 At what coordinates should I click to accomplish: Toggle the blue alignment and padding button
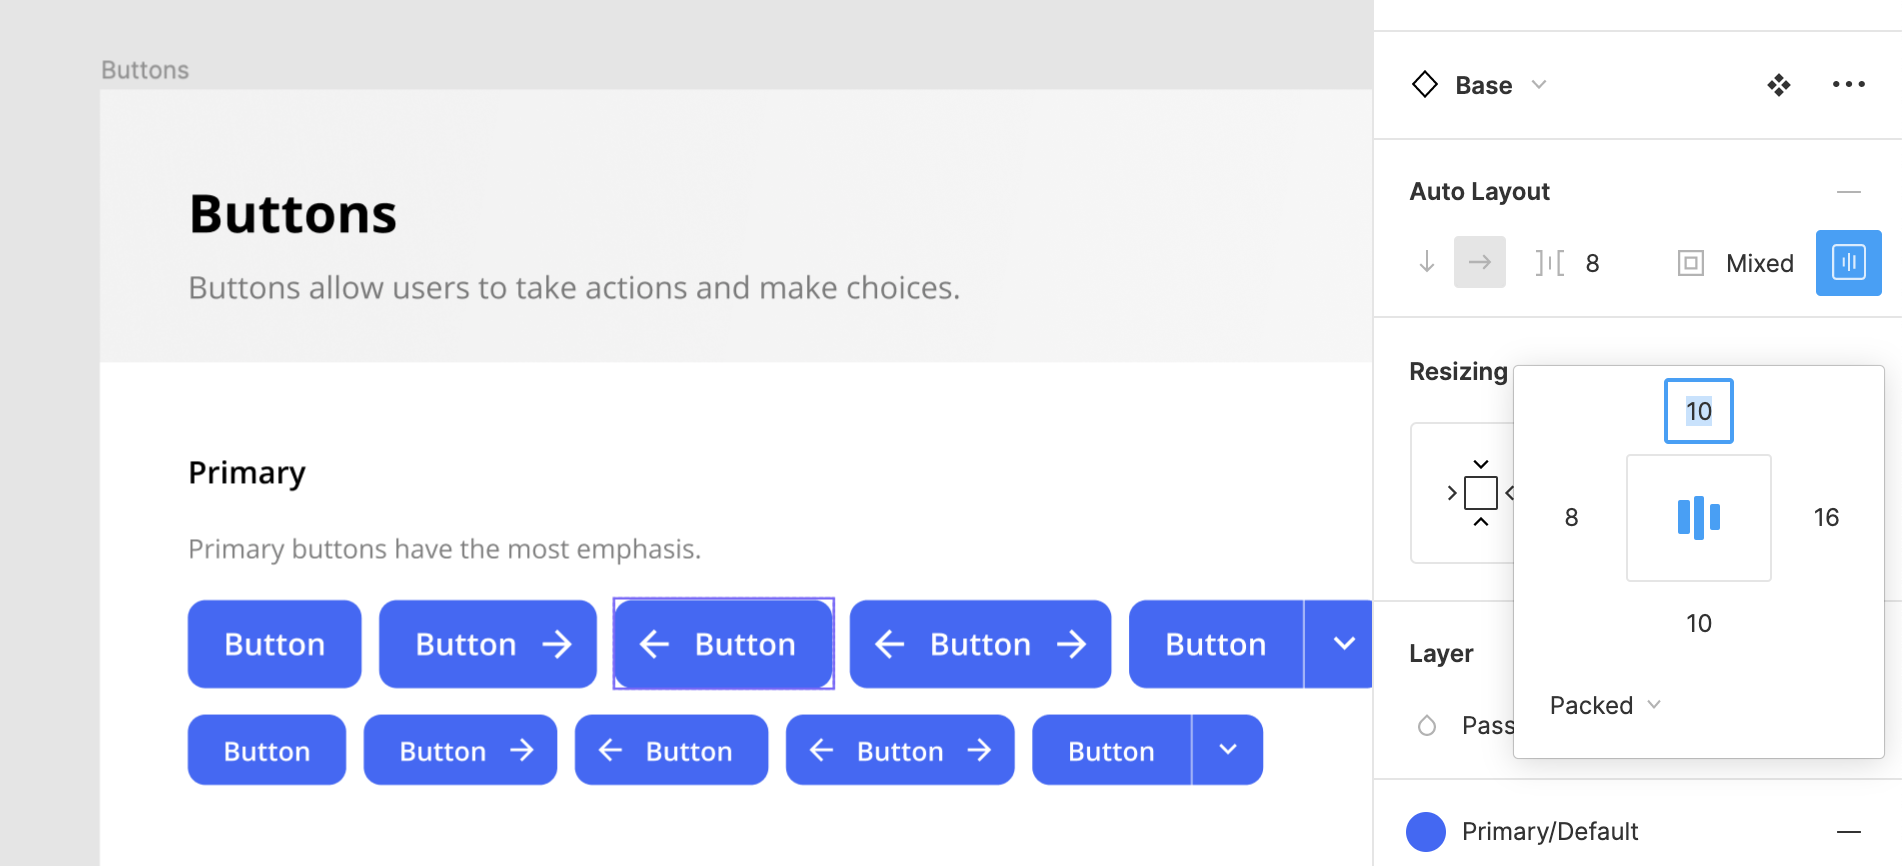click(1848, 263)
